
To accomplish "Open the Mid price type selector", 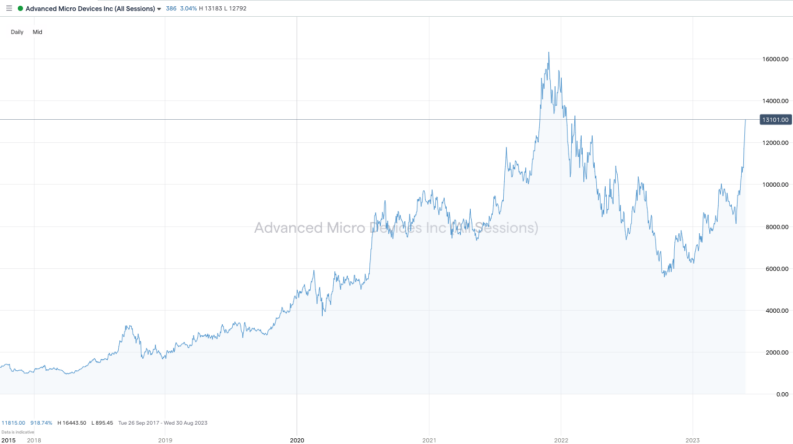I will [38, 32].
